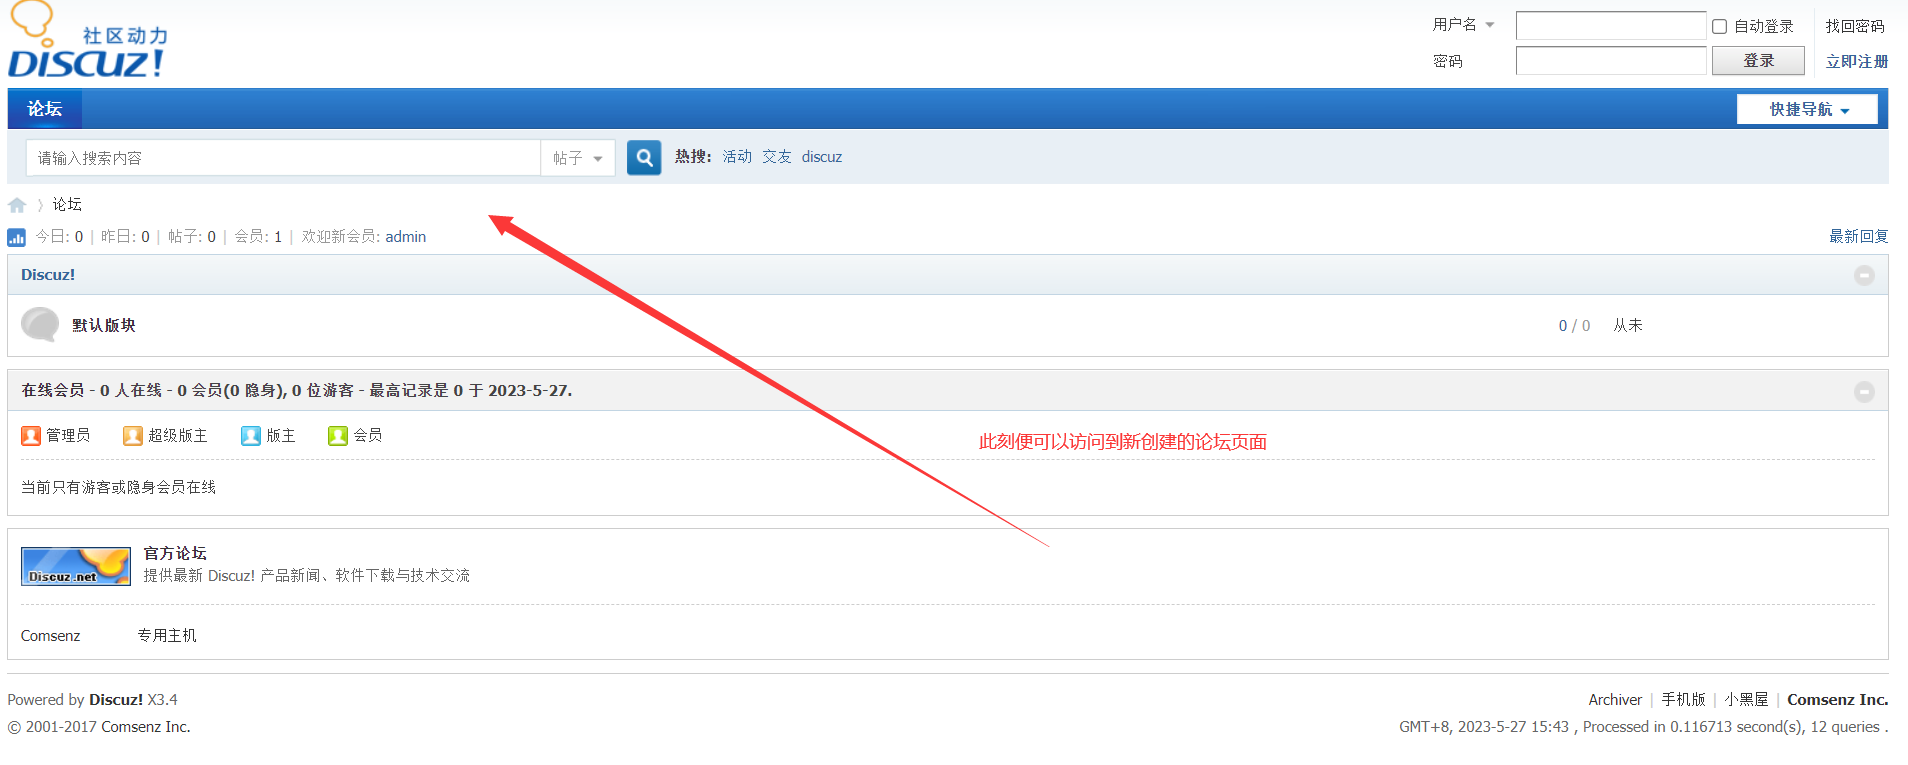The image size is (1908, 765).
Task: Click the search content input box
Action: (x=283, y=158)
